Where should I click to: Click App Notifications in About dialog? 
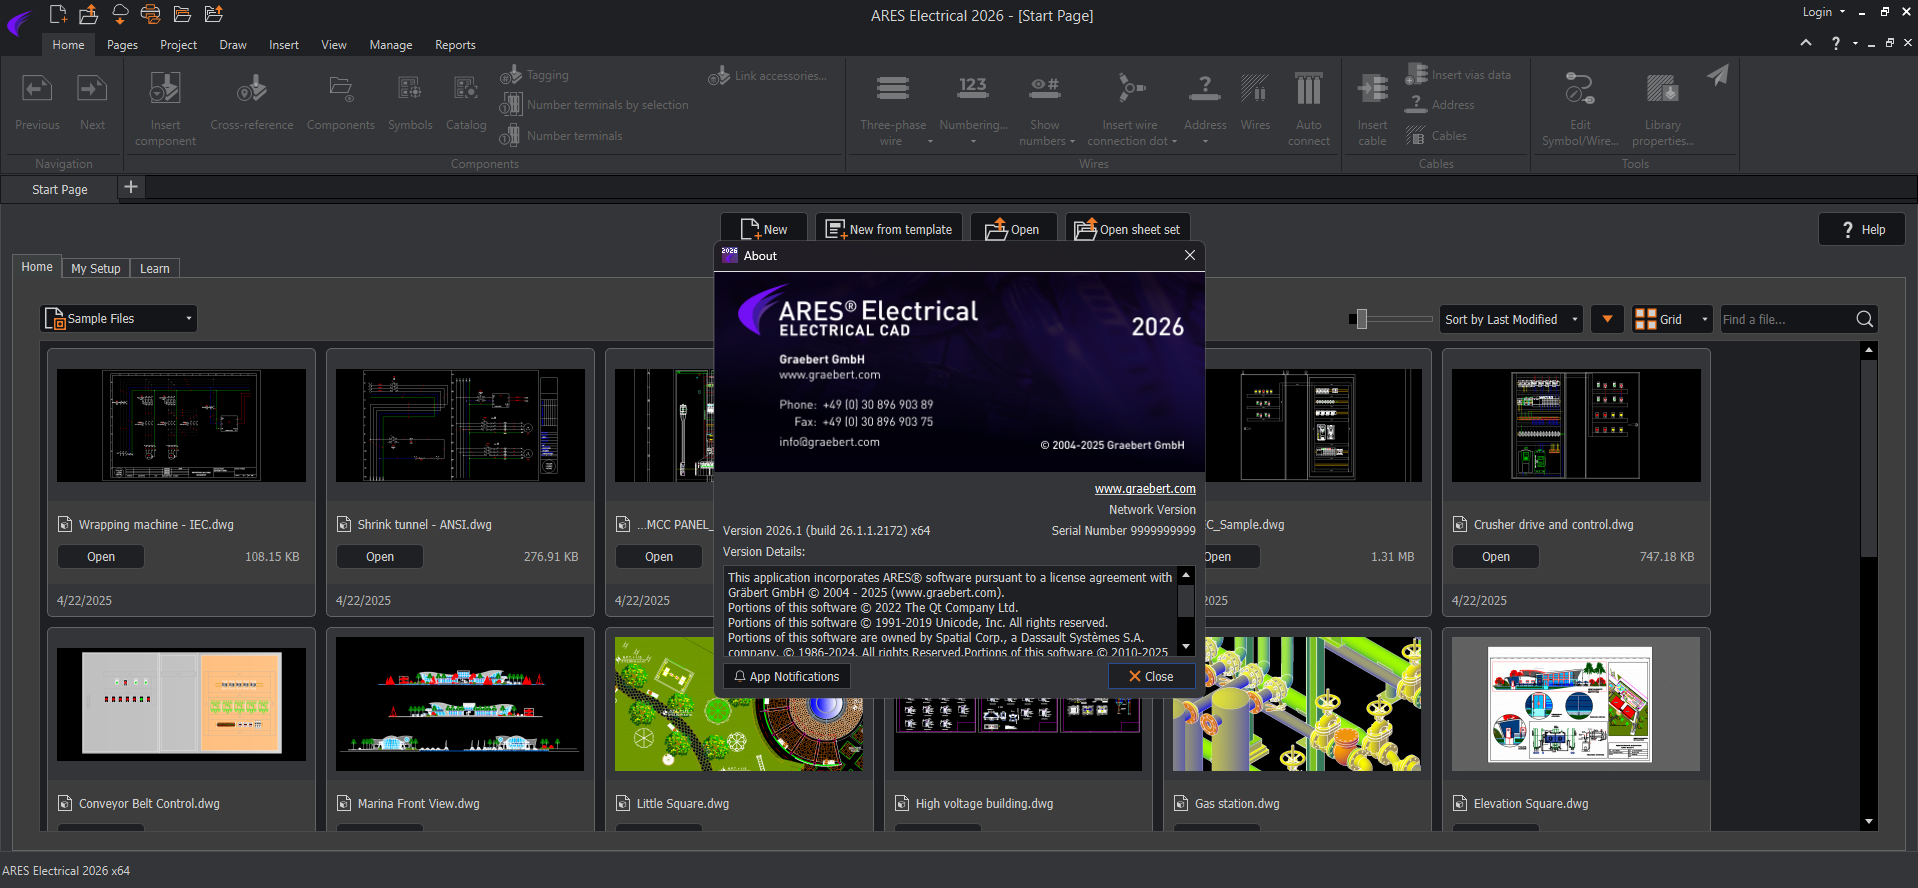[x=787, y=677]
